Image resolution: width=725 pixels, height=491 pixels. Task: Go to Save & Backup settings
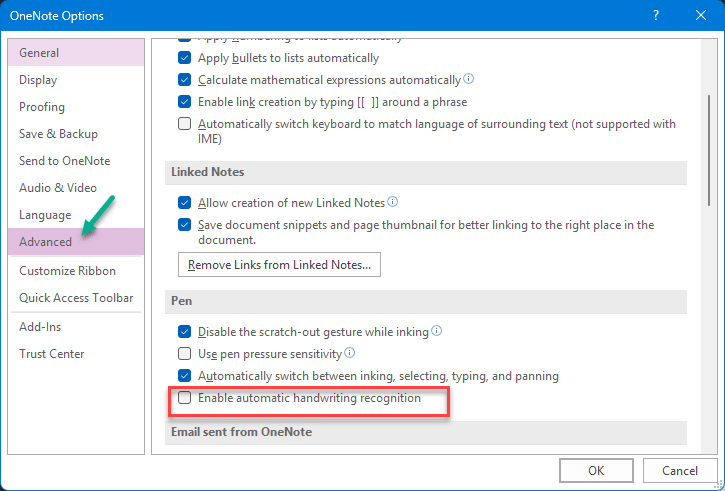coord(76,134)
